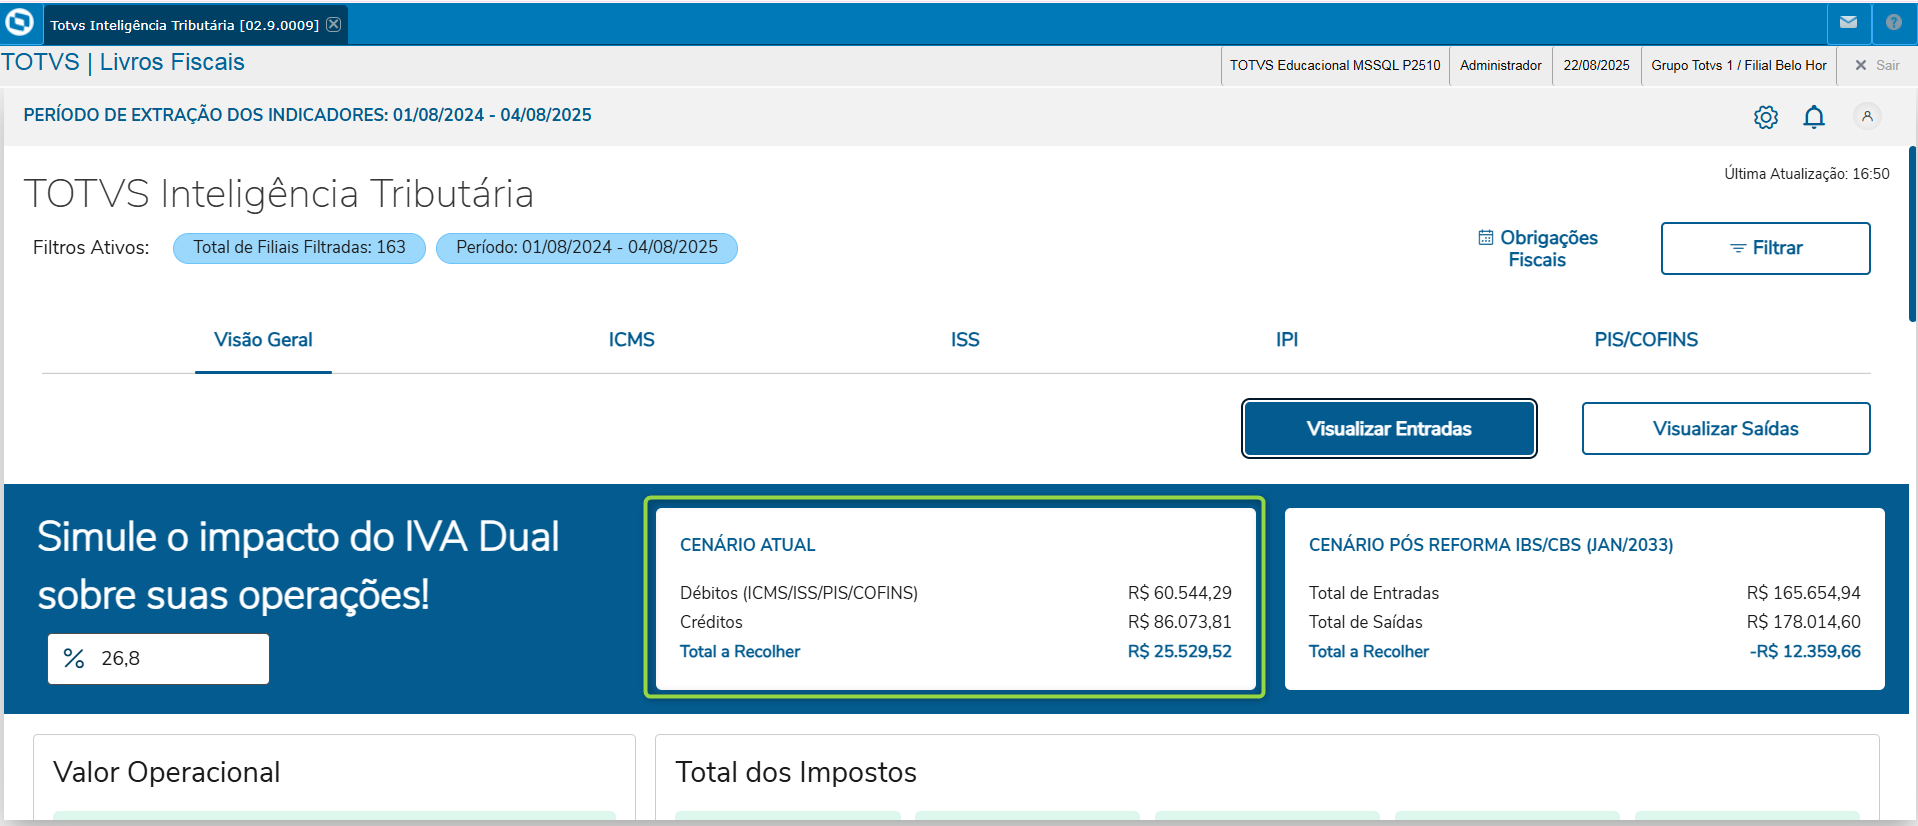This screenshot has width=1918, height=826.
Task: Close the Totvs Inteligência Tributária tab
Action: point(334,24)
